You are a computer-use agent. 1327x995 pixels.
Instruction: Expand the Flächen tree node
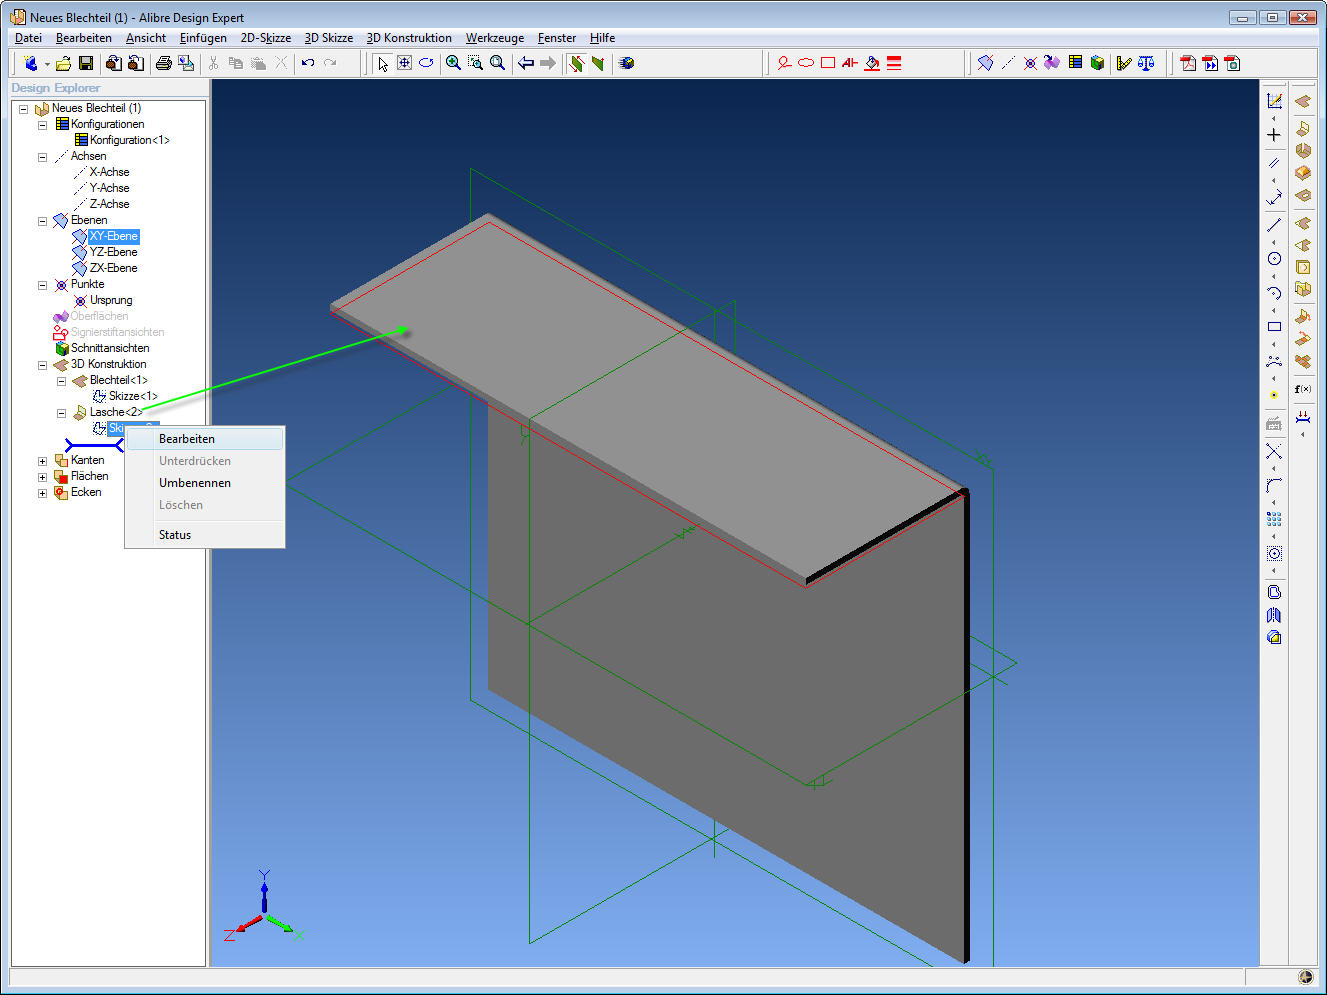43,477
